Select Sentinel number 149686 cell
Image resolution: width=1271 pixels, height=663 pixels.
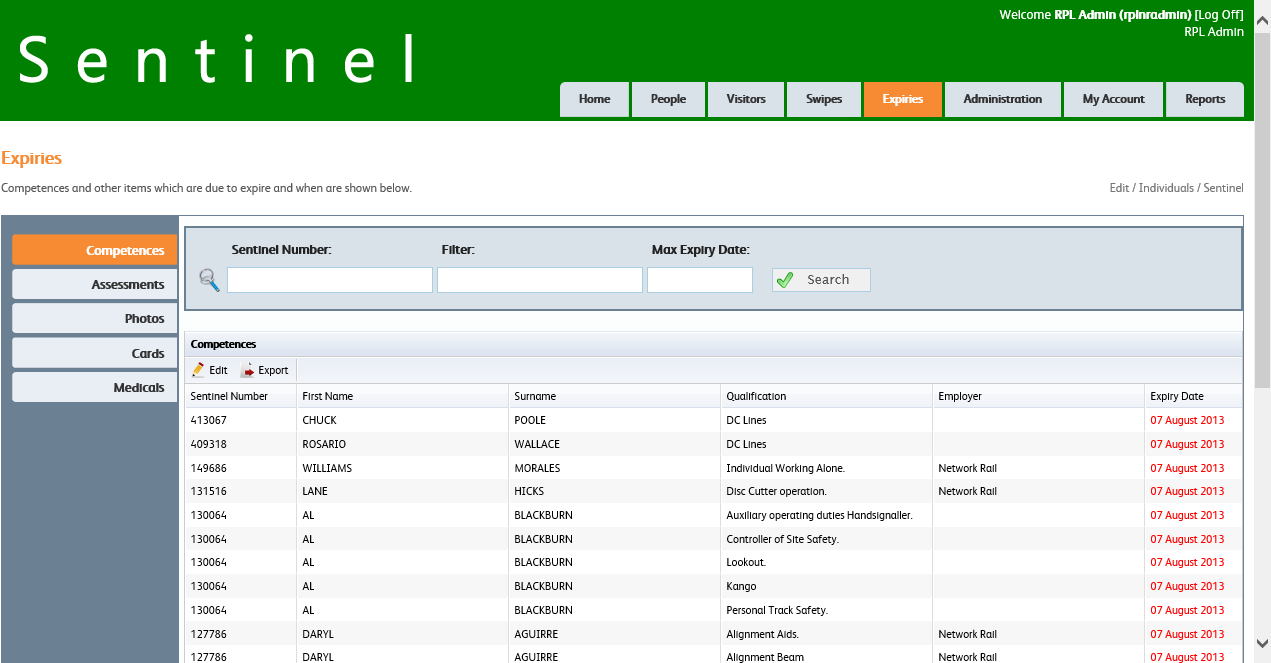(x=241, y=468)
